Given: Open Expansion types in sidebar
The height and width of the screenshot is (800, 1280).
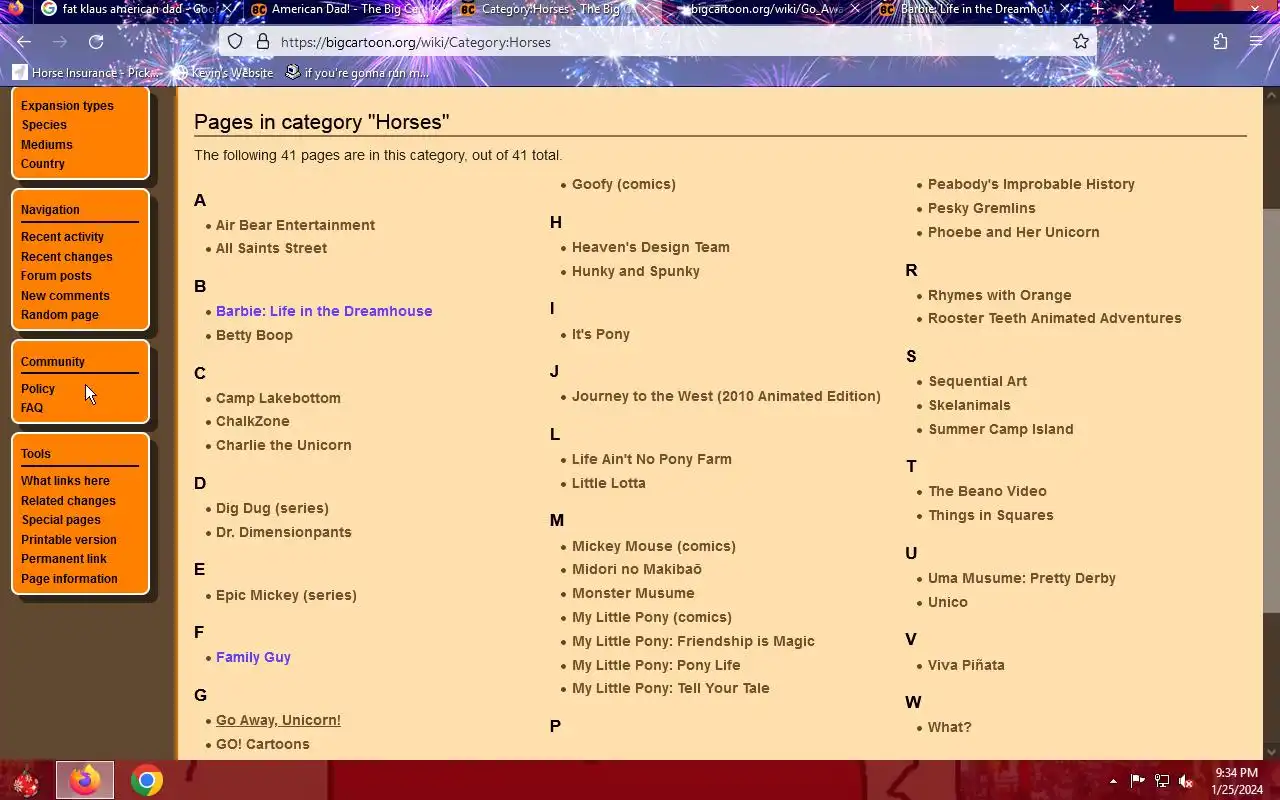Looking at the screenshot, I should [67, 106].
